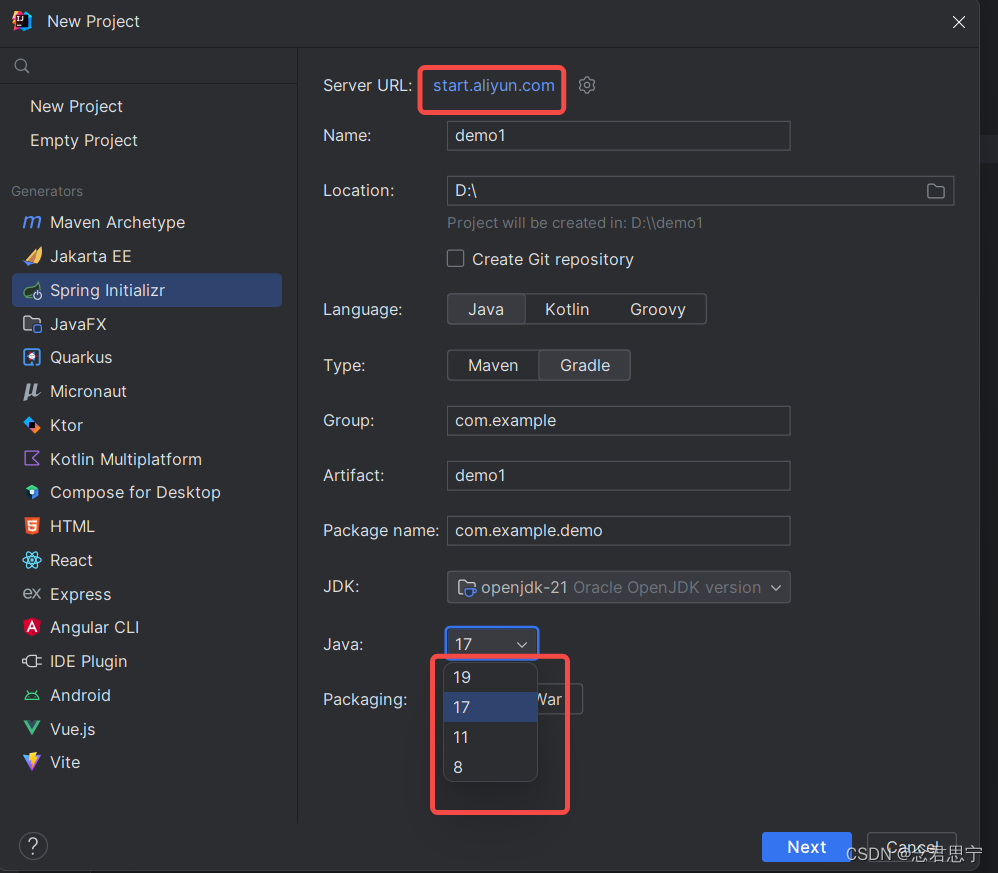Select Java as the language
The width and height of the screenshot is (998, 873).
pos(486,309)
